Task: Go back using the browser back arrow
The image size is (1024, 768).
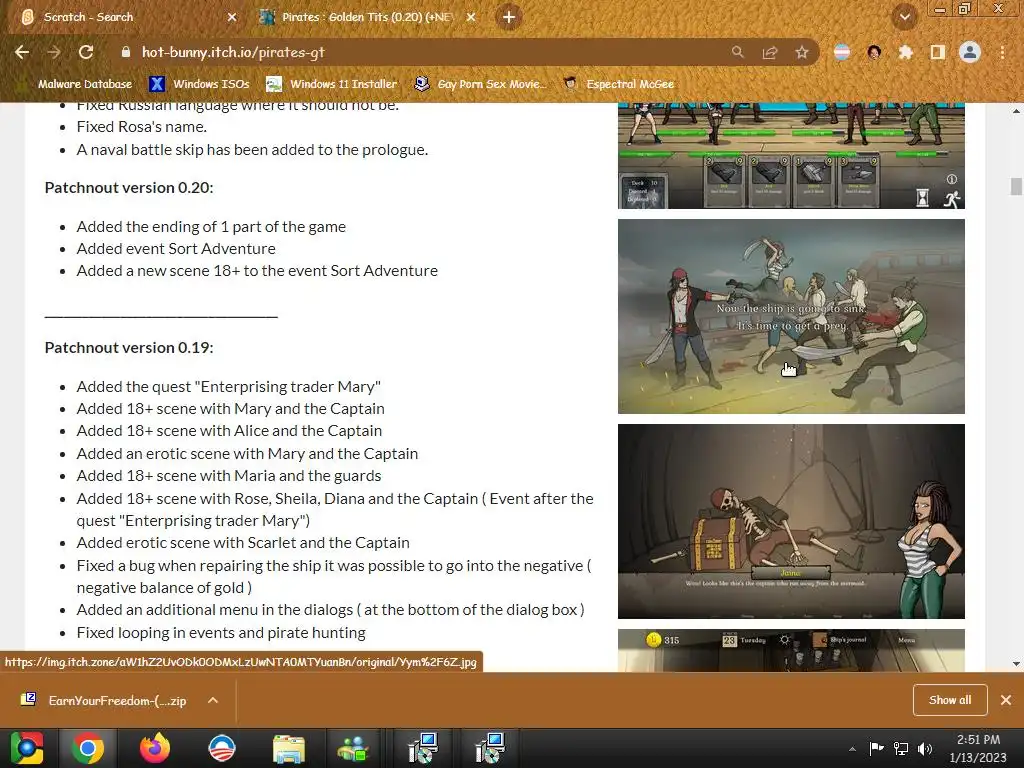Action: pos(22,52)
